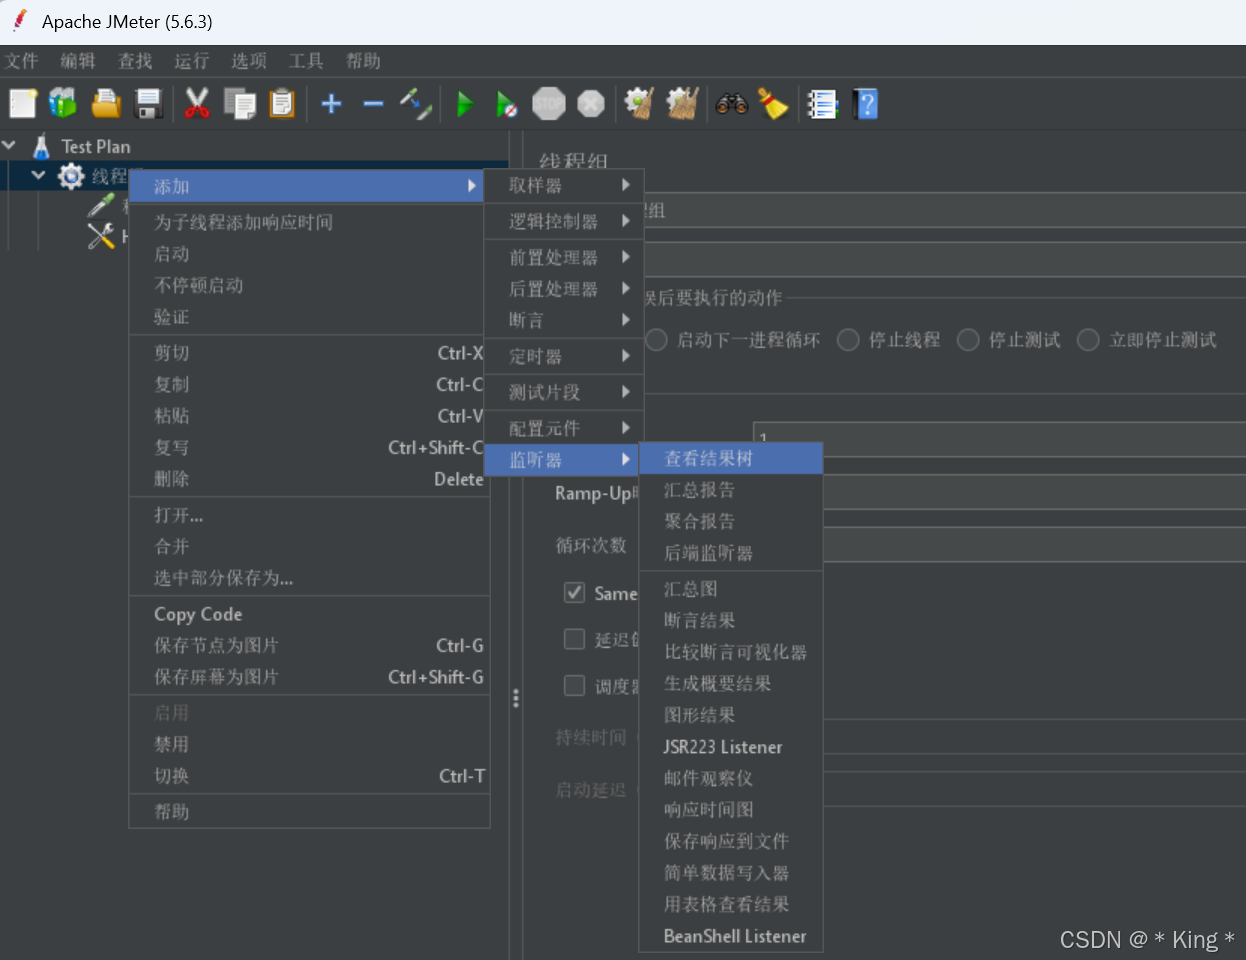Click Copy Code in context menu
The width and height of the screenshot is (1246, 960).
[309, 614]
